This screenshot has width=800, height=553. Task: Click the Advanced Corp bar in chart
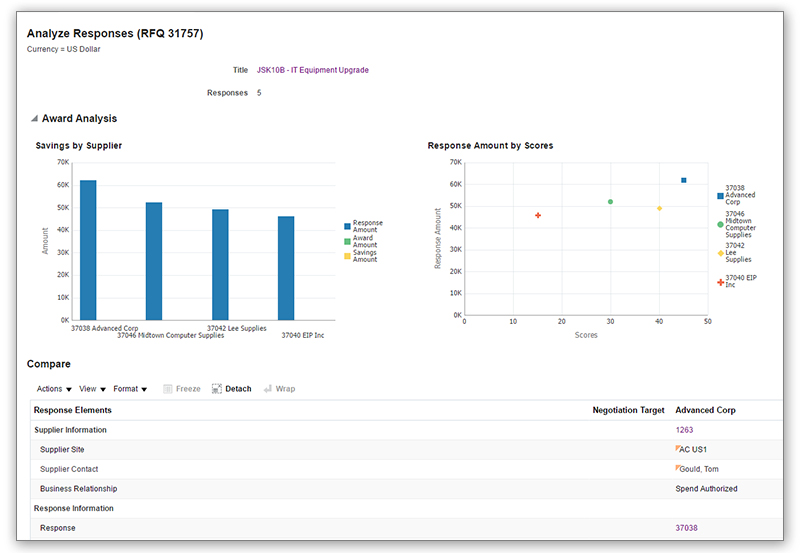(x=88, y=250)
